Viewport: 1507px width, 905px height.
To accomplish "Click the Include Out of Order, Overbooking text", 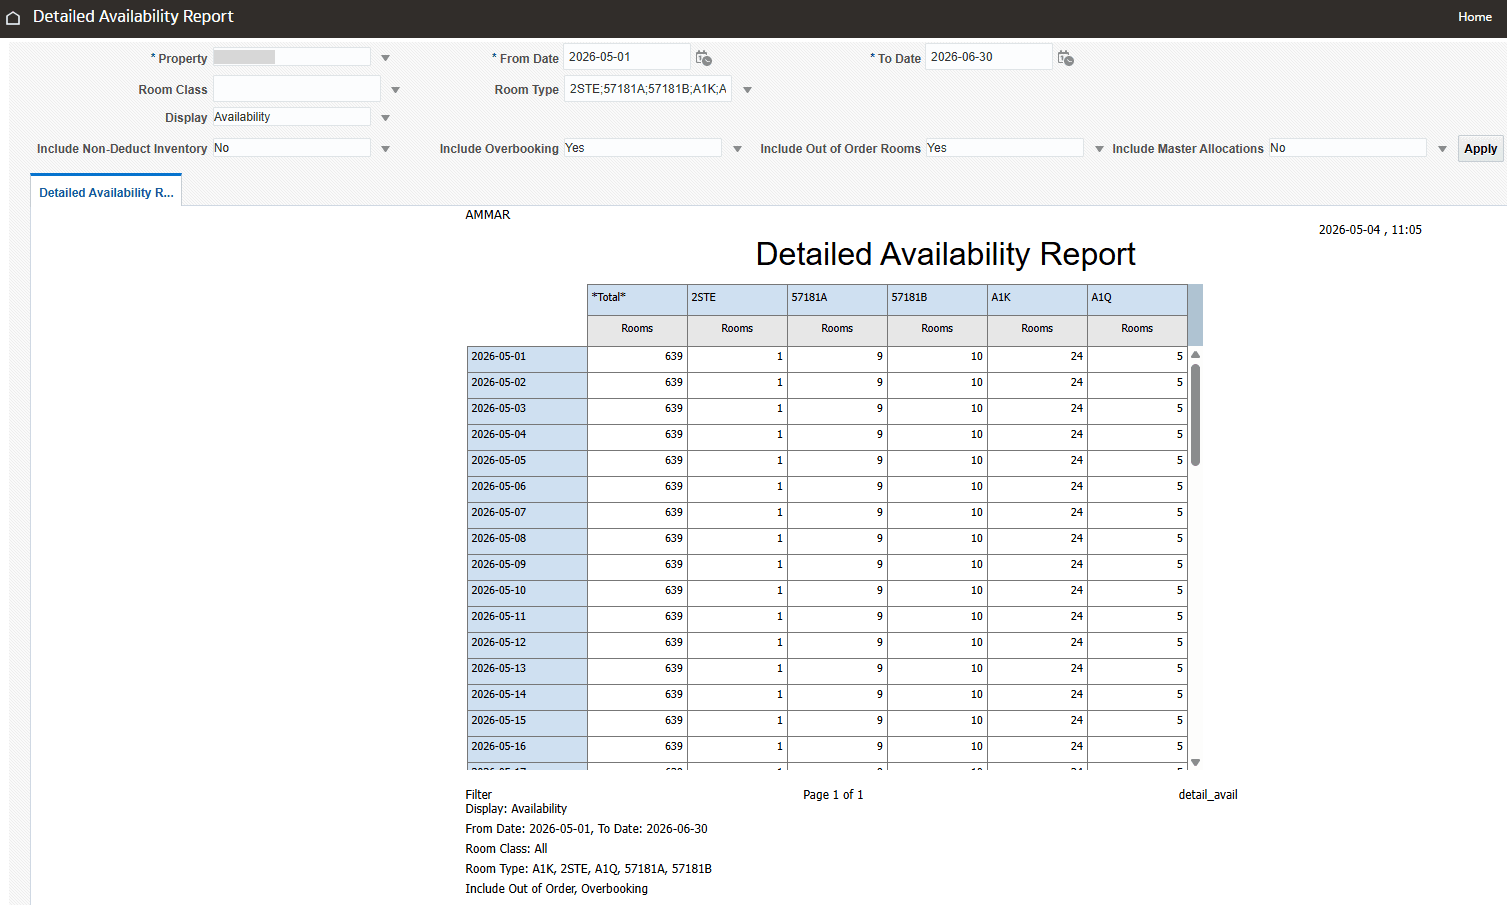I will tap(556, 889).
